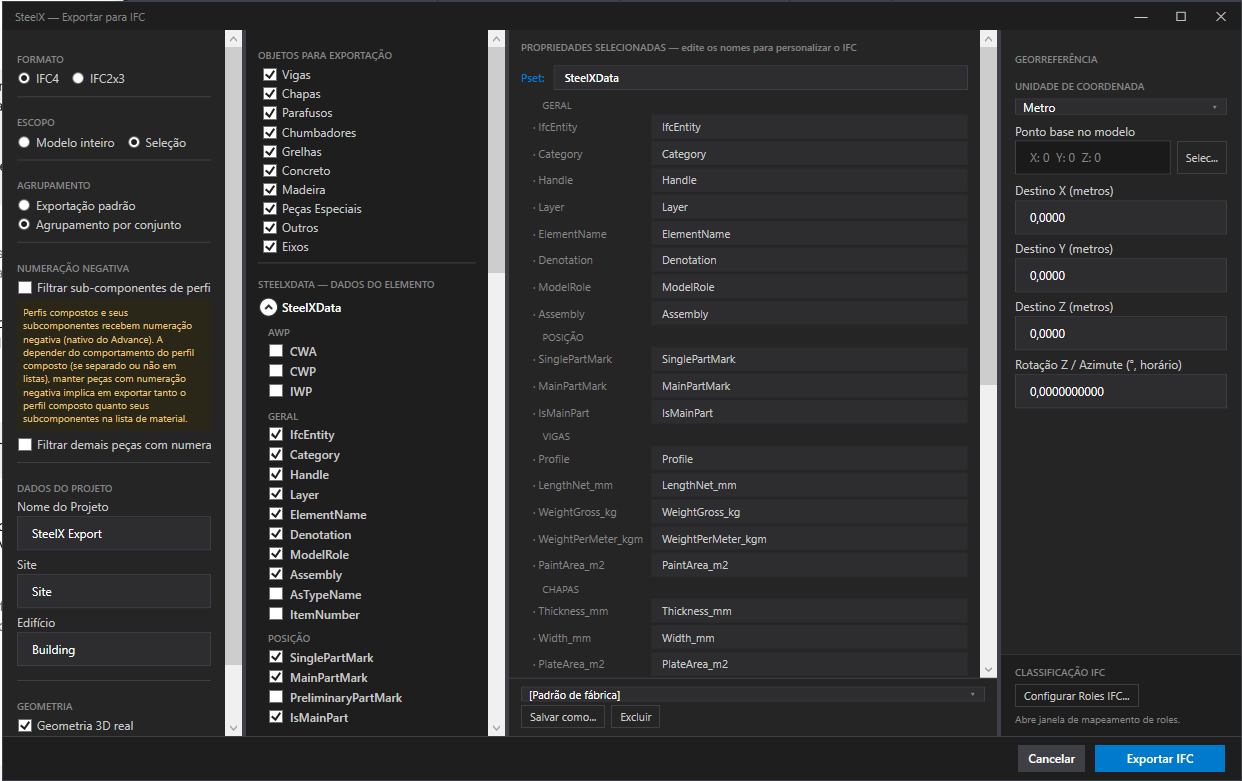Enable the CWA property checkbox
The width and height of the screenshot is (1242, 781).
tap(276, 352)
